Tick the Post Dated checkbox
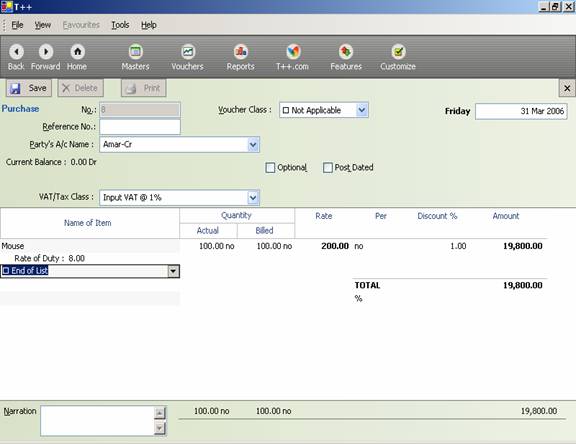 tap(328, 168)
